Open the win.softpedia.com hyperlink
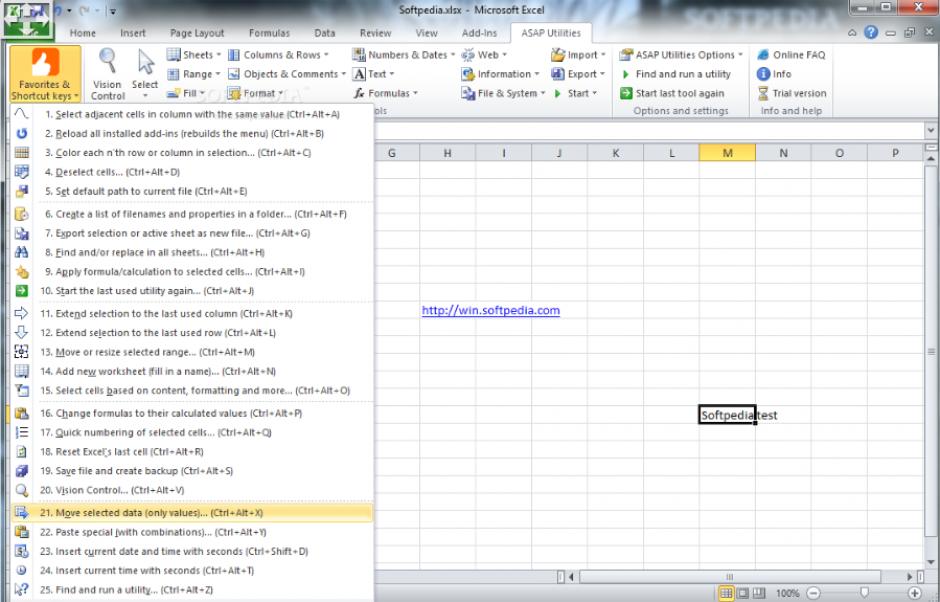 [x=490, y=310]
